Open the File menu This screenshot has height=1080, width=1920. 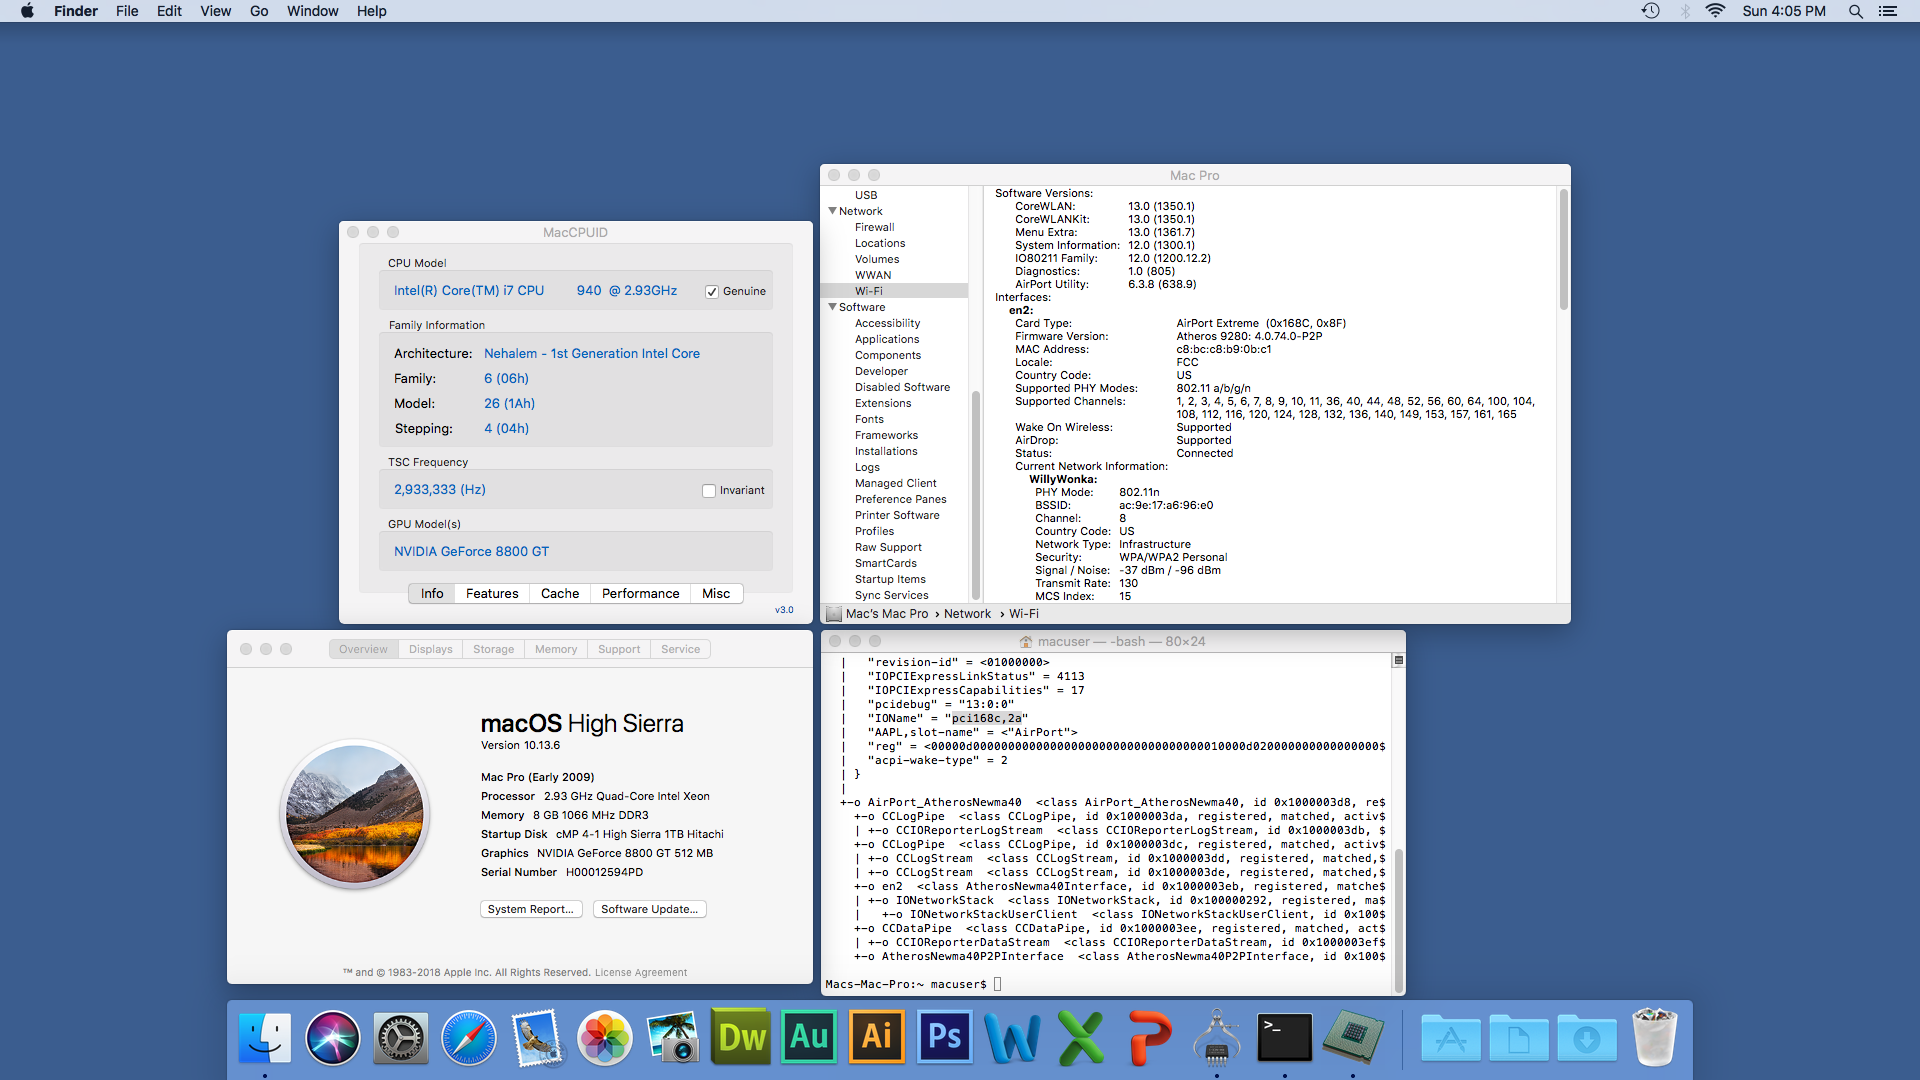coord(127,11)
